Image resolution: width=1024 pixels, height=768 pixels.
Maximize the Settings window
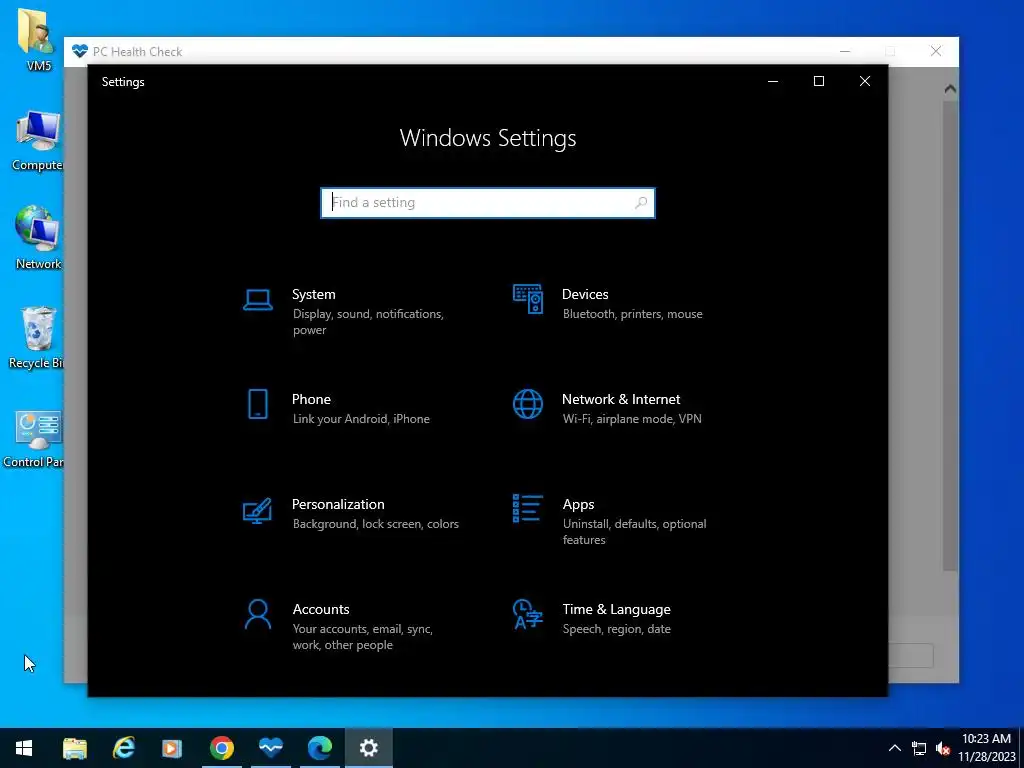click(819, 82)
